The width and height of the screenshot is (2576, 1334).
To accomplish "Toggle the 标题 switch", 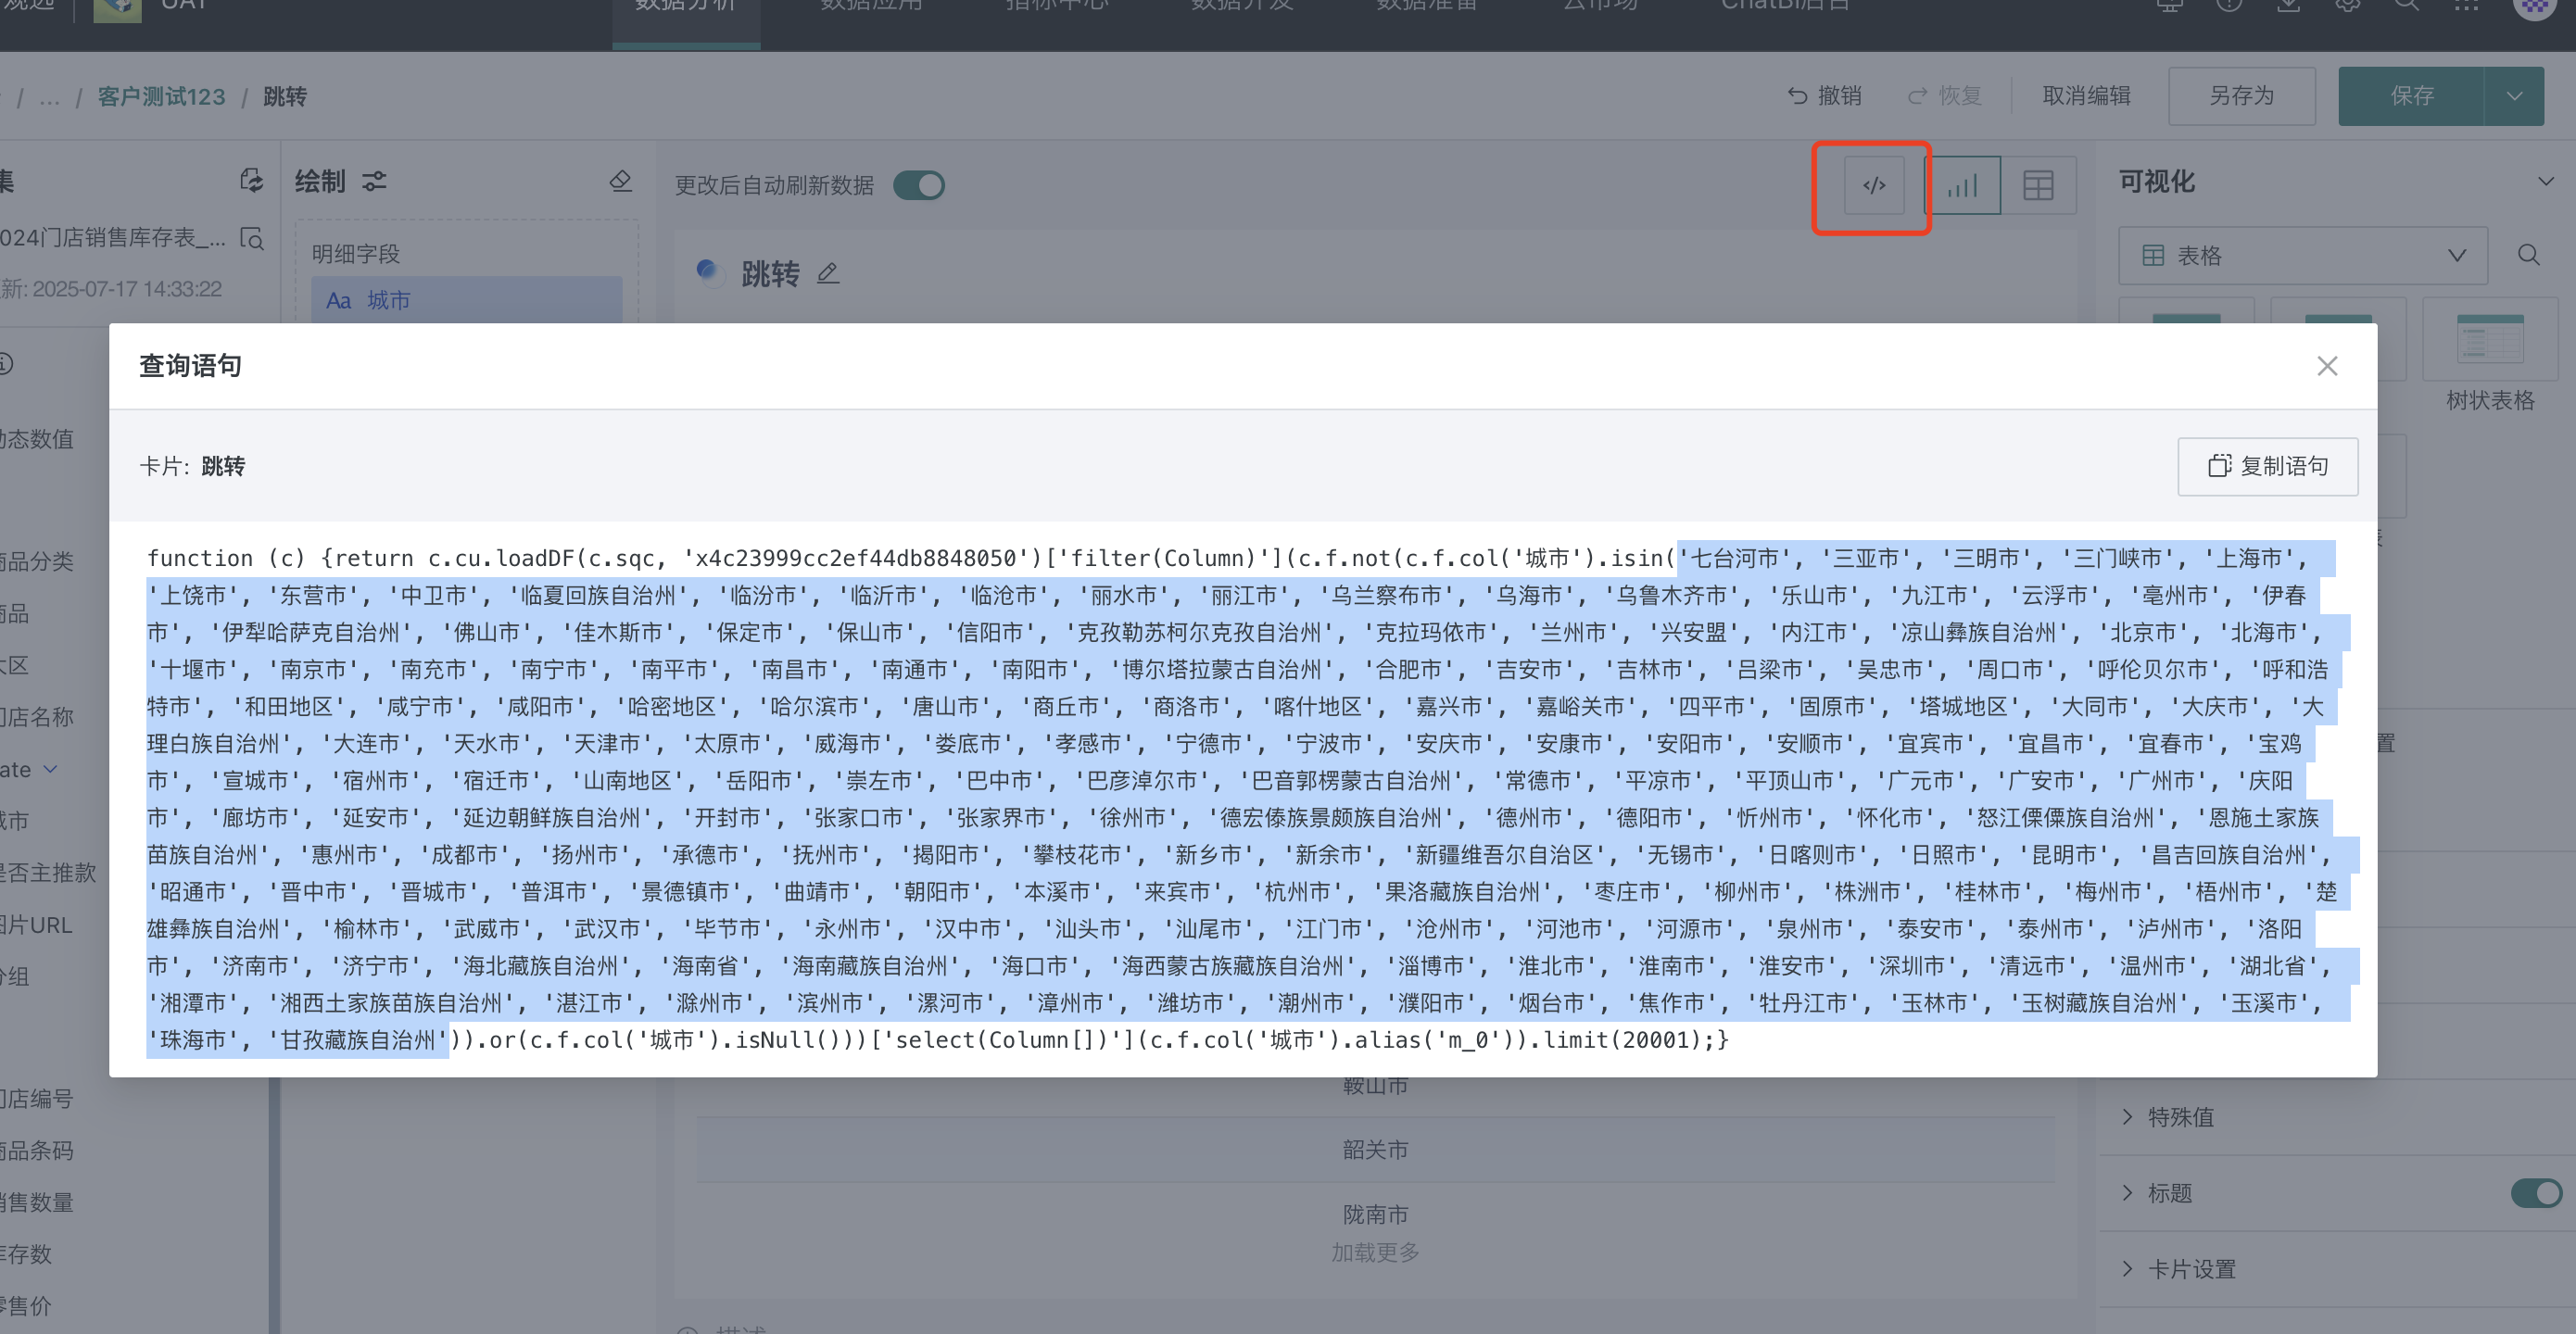I will (2535, 1192).
